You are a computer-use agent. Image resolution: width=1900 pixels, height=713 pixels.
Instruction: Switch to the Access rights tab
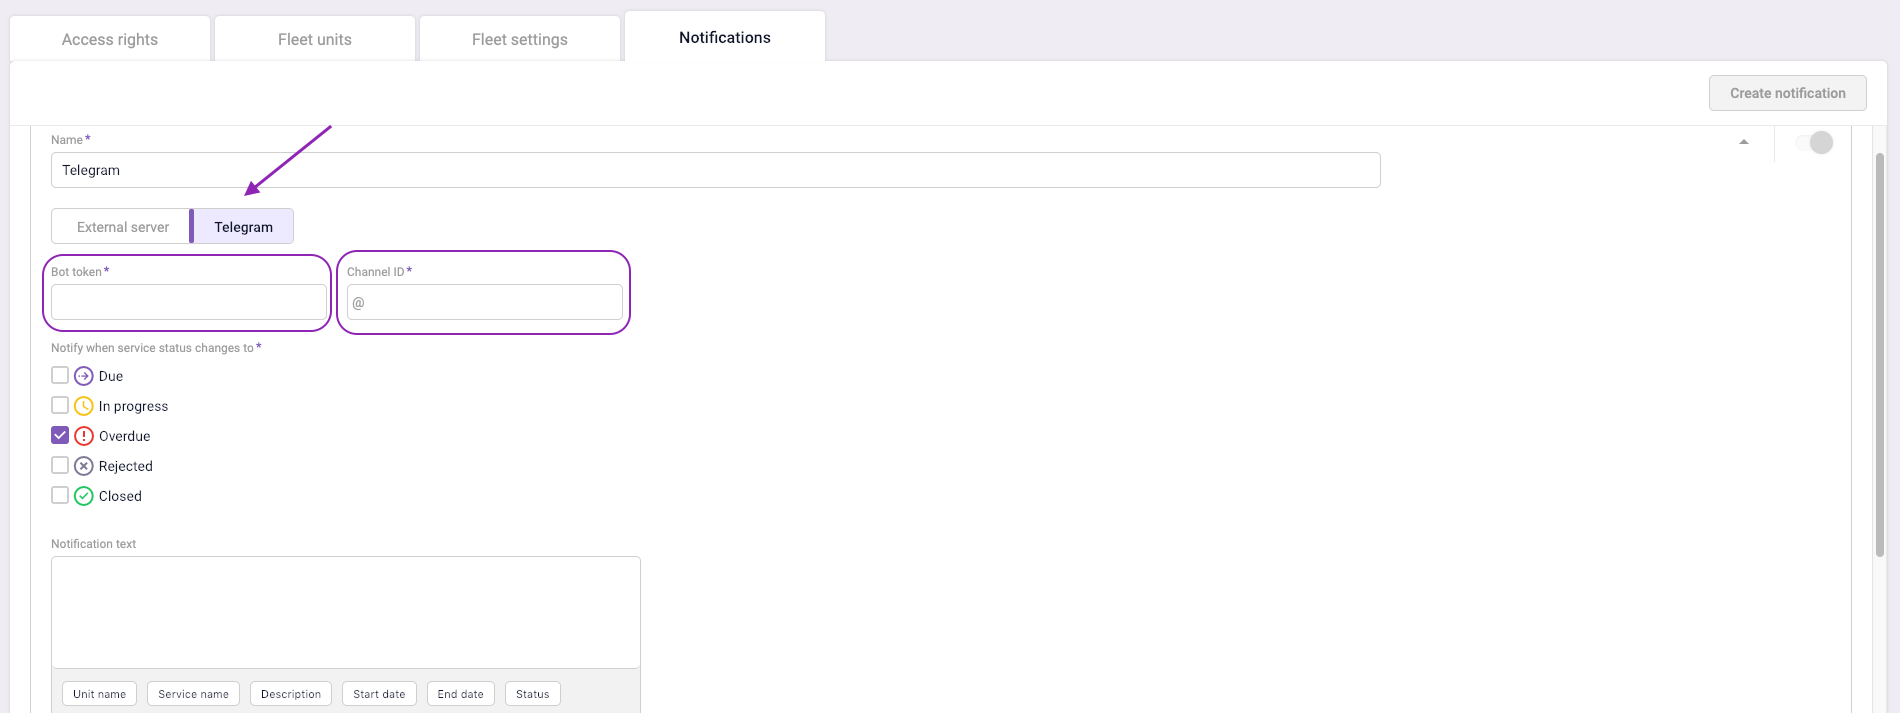[110, 39]
